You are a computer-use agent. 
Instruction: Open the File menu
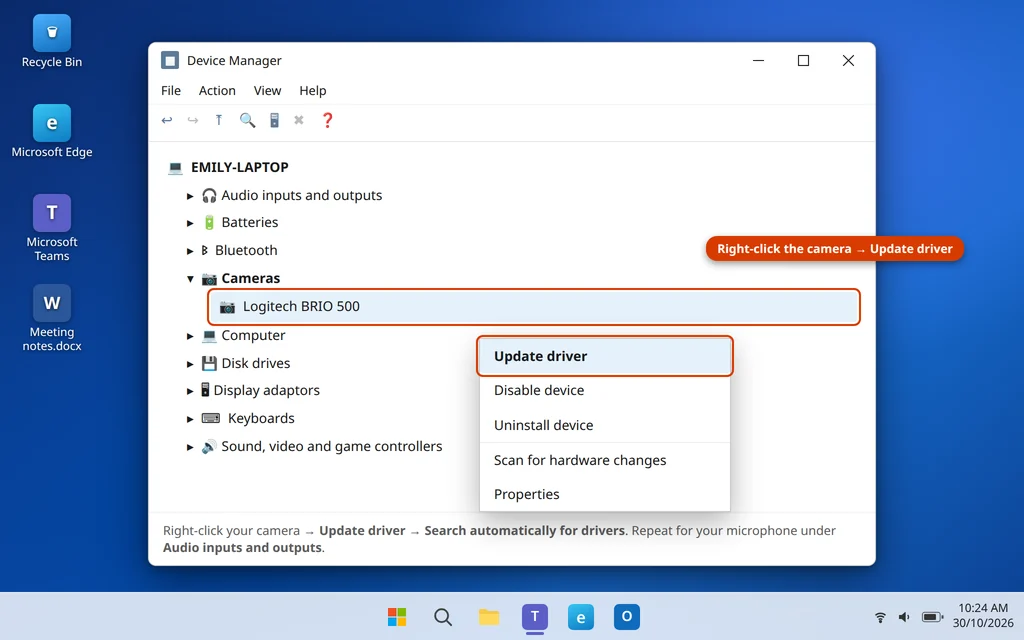click(x=170, y=91)
